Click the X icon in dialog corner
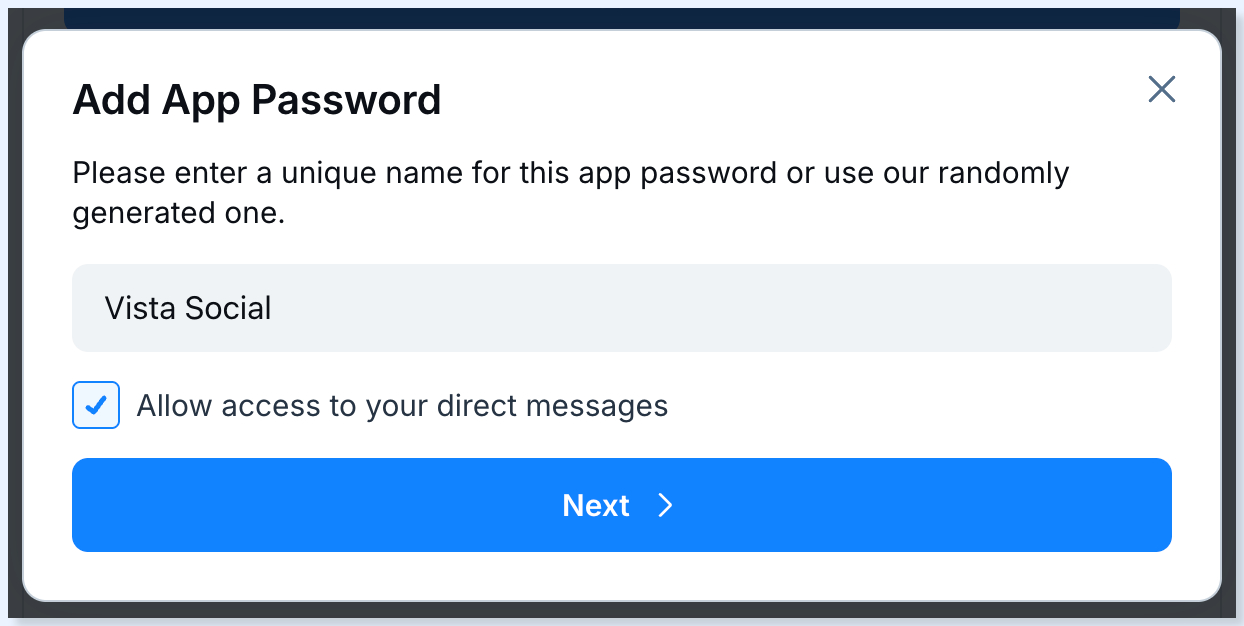1244x626 pixels. click(x=1161, y=89)
